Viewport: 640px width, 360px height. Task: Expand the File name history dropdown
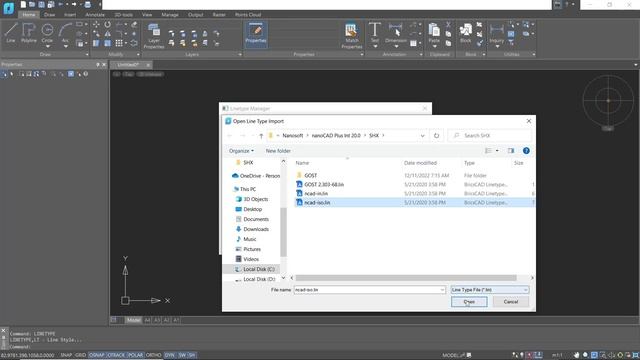442,290
